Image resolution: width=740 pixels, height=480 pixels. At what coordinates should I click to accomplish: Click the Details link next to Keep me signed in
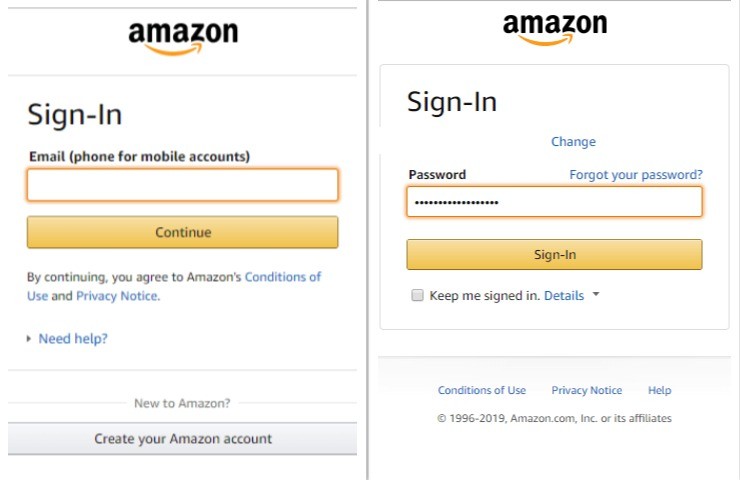click(x=564, y=295)
